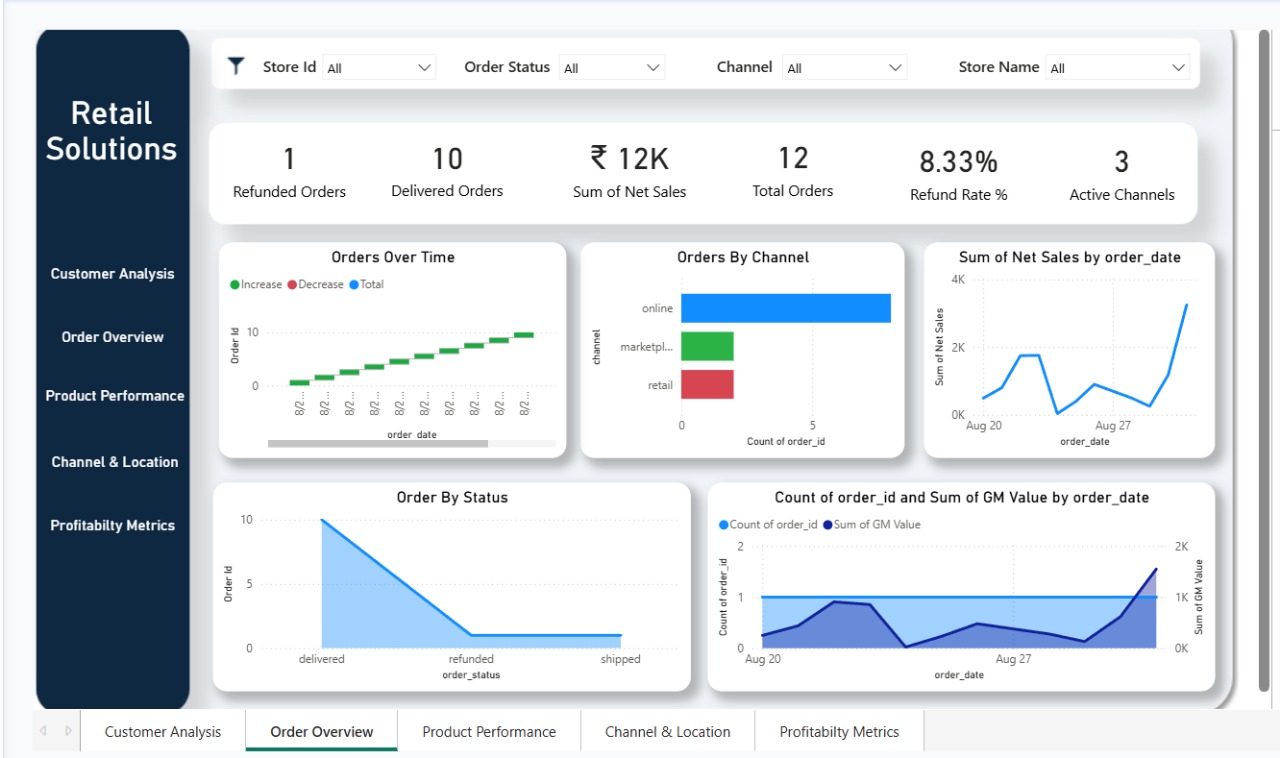Open the Store Id dropdown
The width and height of the screenshot is (1280, 758).
click(x=424, y=67)
